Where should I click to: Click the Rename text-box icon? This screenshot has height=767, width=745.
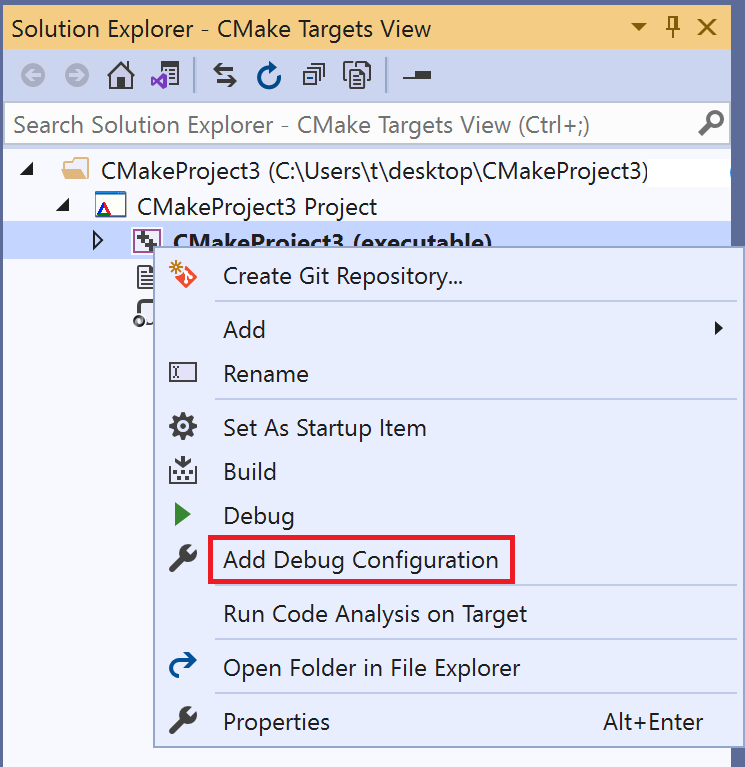[x=183, y=372]
